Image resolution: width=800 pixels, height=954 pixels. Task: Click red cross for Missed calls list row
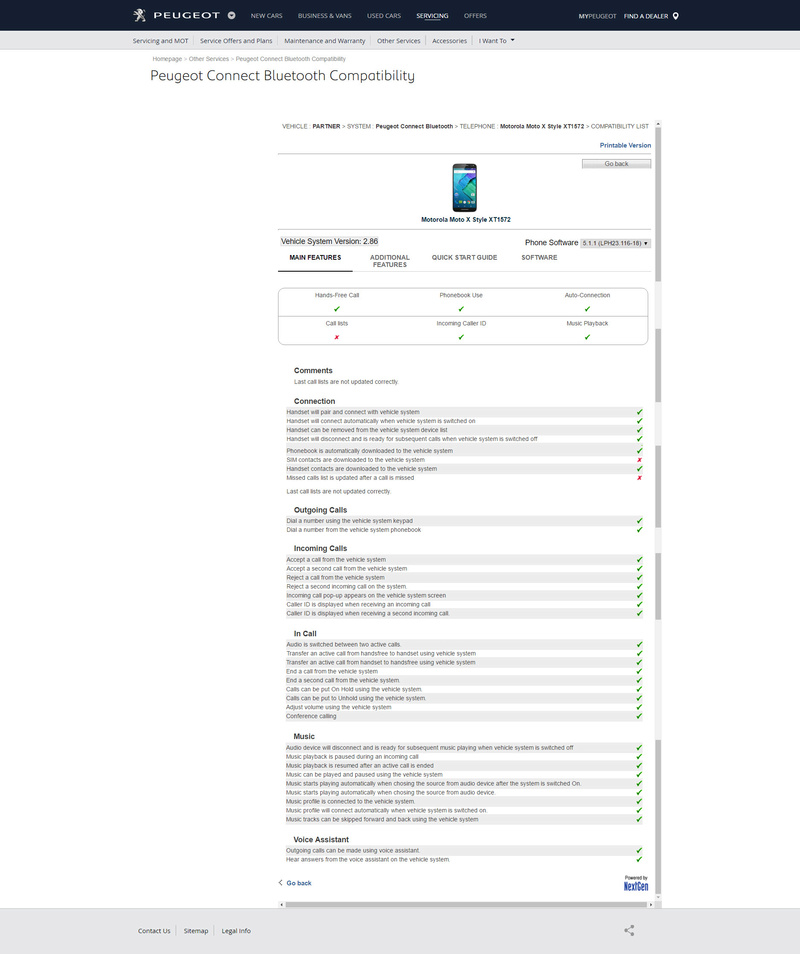pos(639,478)
